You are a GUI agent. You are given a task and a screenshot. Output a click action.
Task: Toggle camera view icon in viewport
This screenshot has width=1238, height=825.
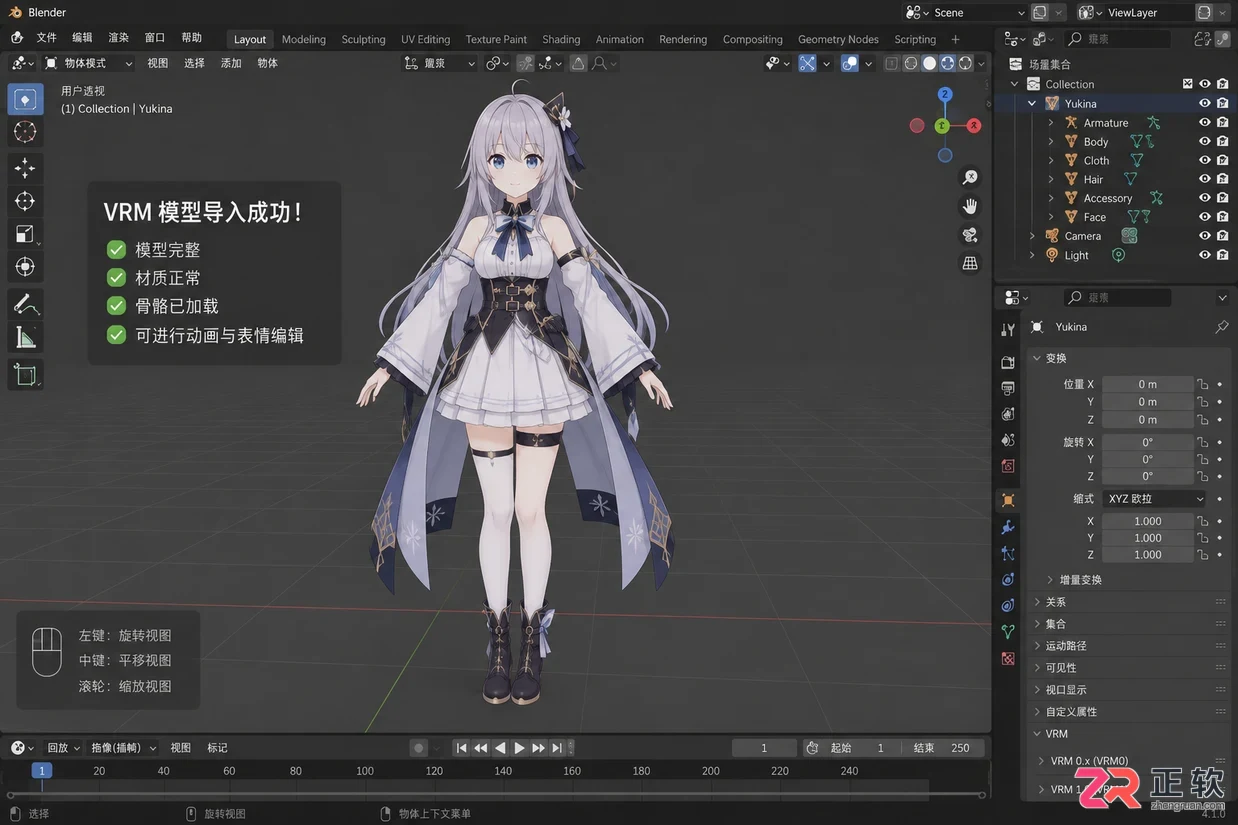(970, 235)
